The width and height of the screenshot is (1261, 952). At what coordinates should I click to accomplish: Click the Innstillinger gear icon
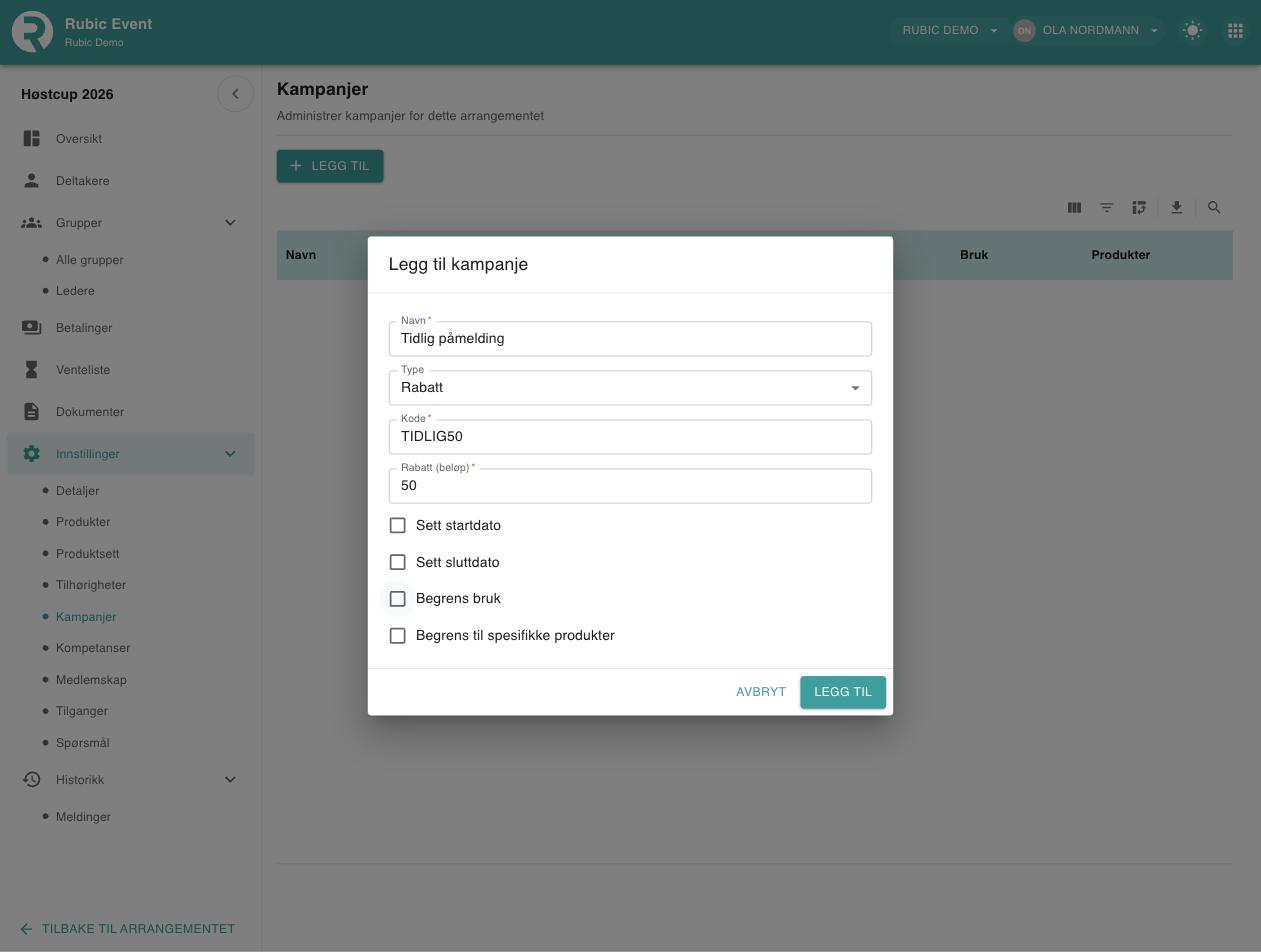pyautogui.click(x=32, y=454)
